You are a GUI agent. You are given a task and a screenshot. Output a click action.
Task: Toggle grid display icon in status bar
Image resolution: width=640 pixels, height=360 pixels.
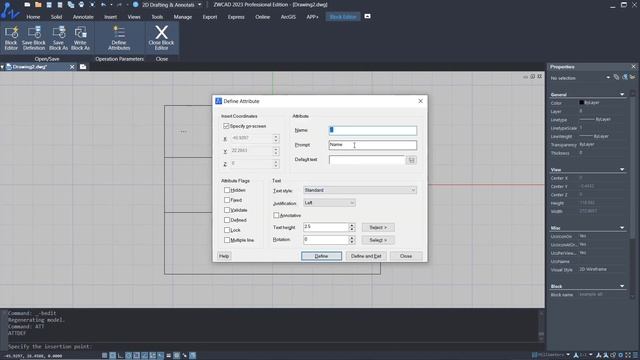pyautogui.click(x=113, y=356)
